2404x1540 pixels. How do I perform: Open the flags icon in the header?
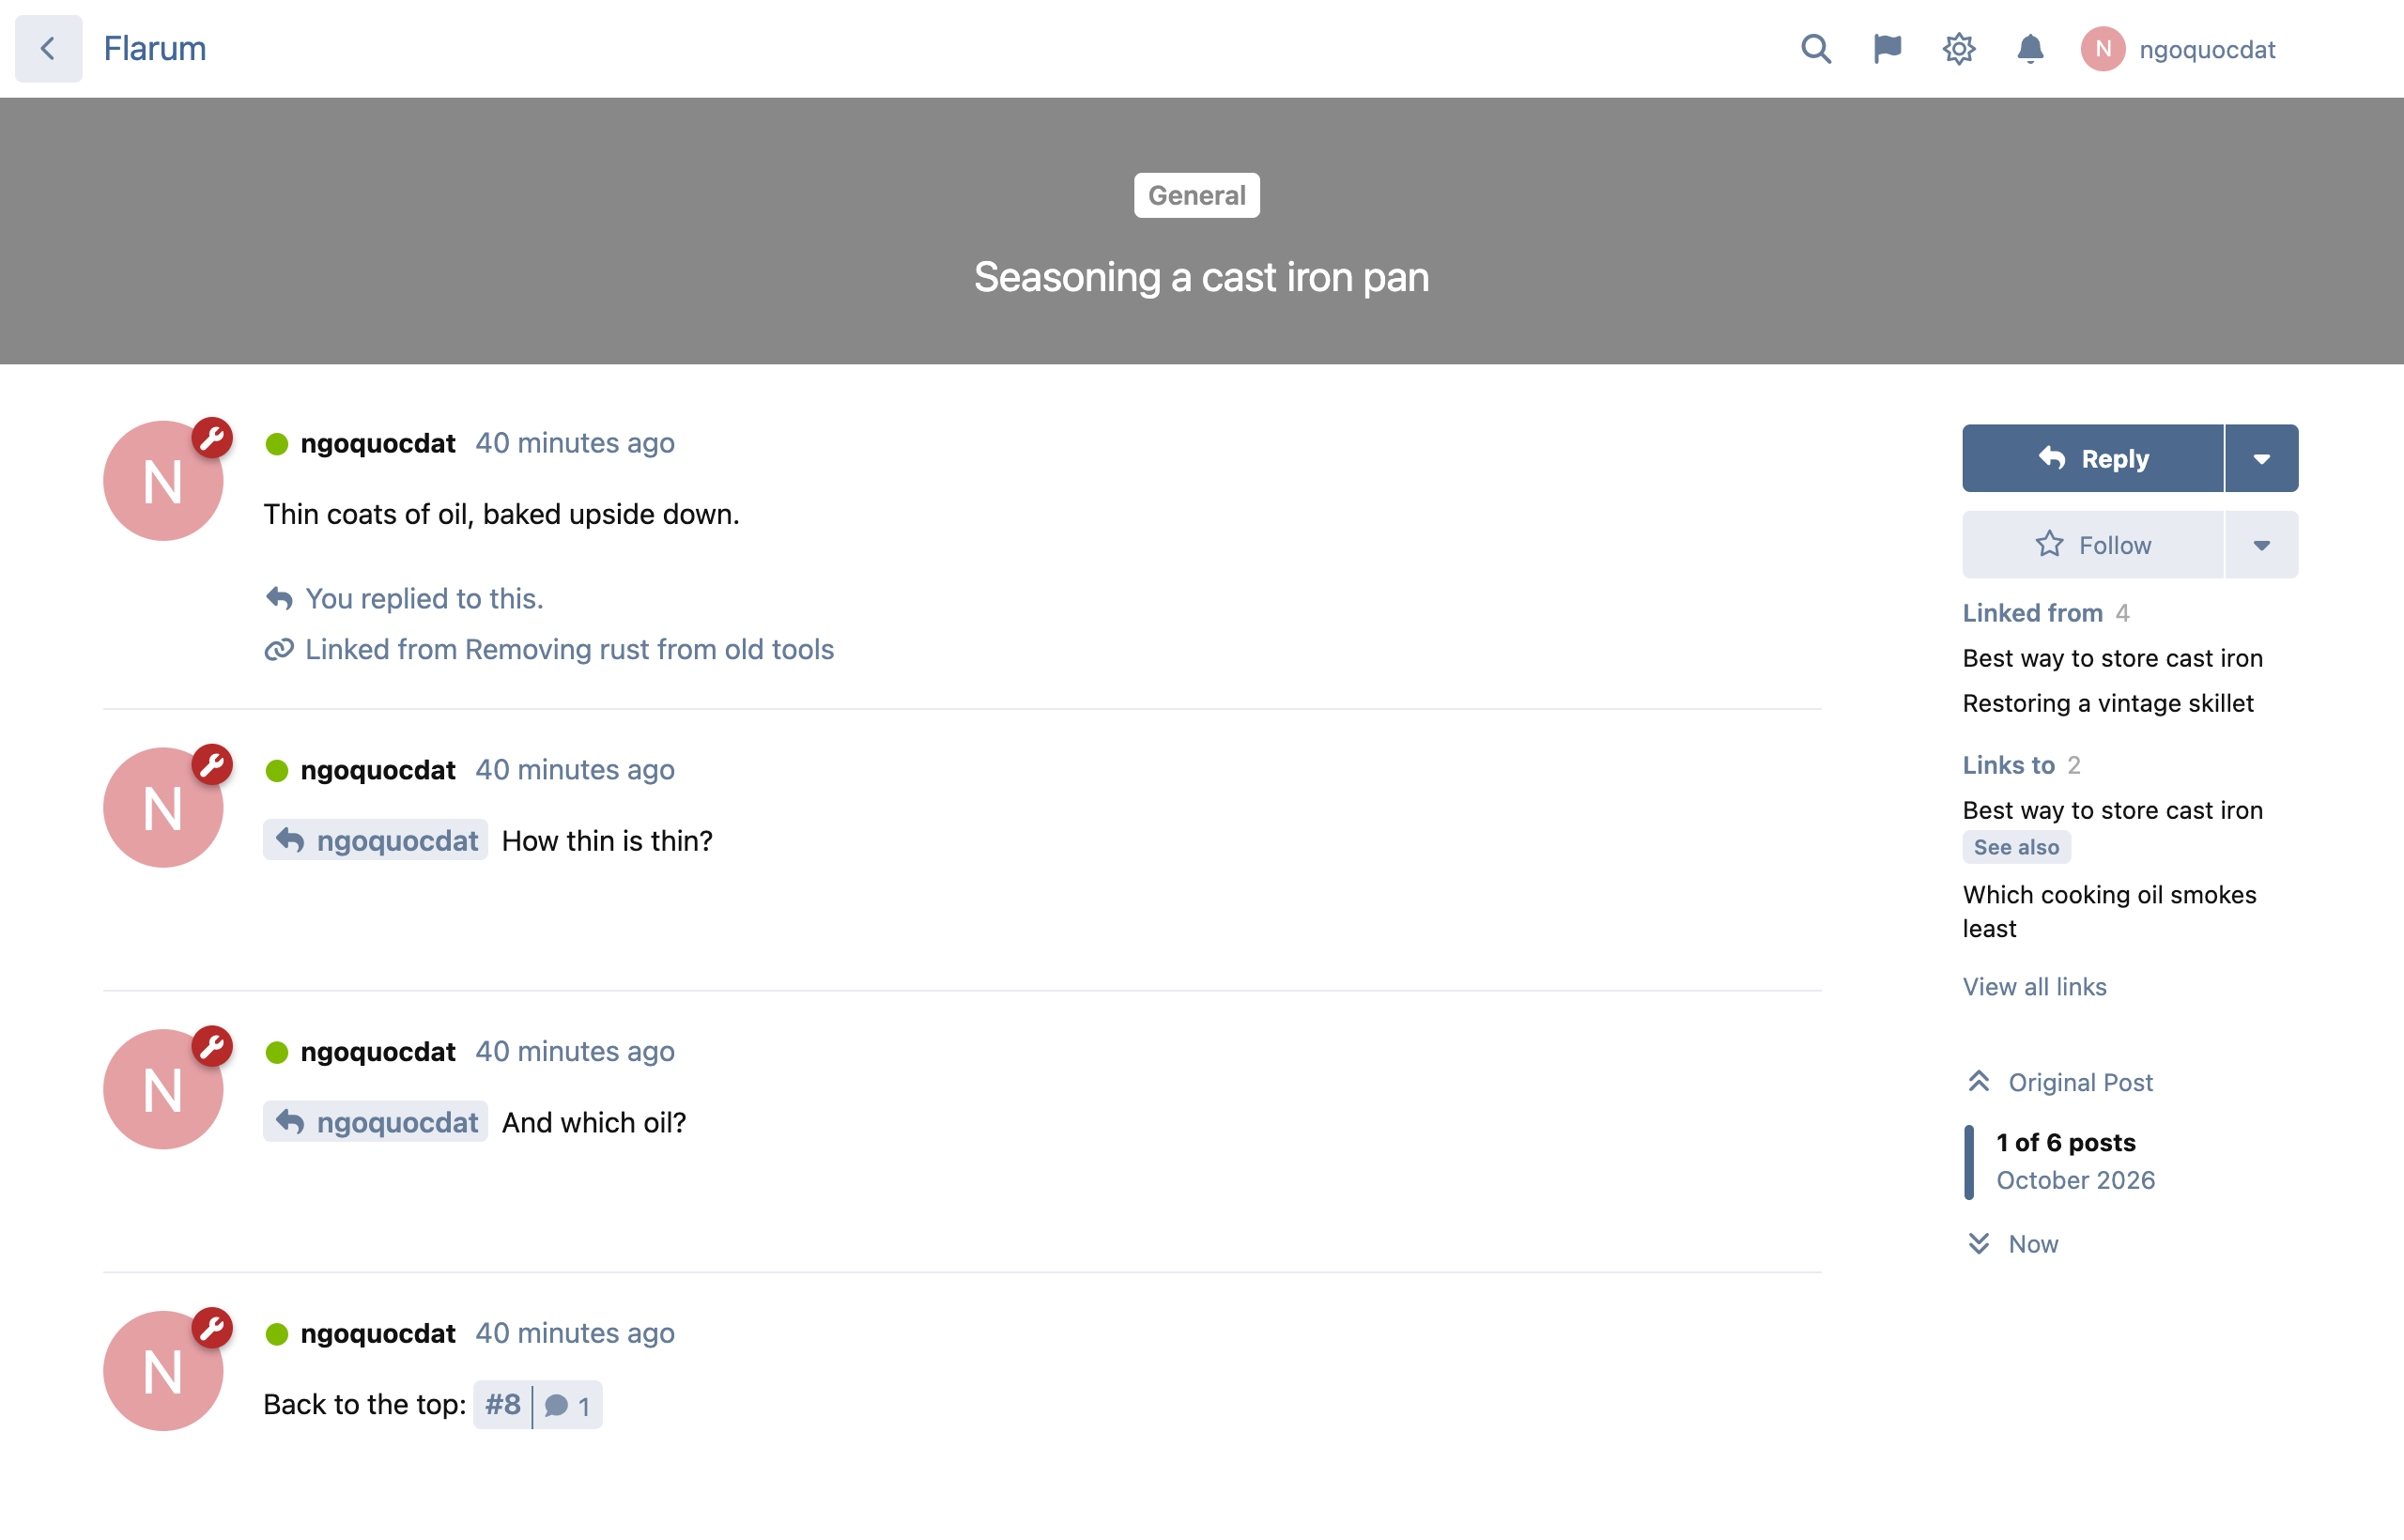point(1887,49)
